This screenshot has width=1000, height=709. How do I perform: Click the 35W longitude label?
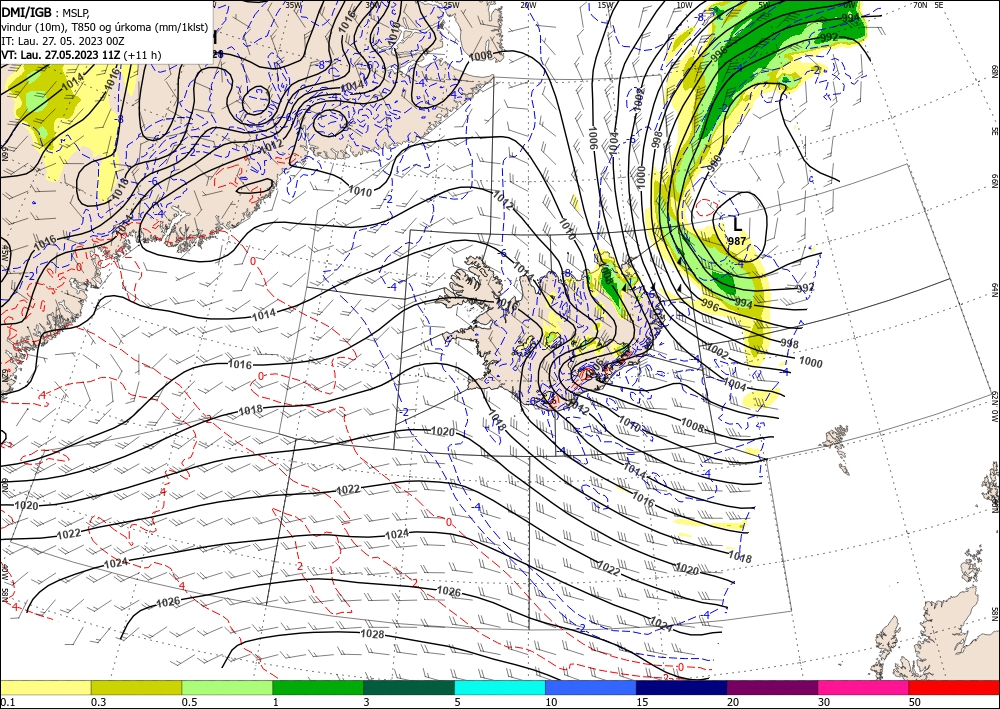click(x=293, y=5)
